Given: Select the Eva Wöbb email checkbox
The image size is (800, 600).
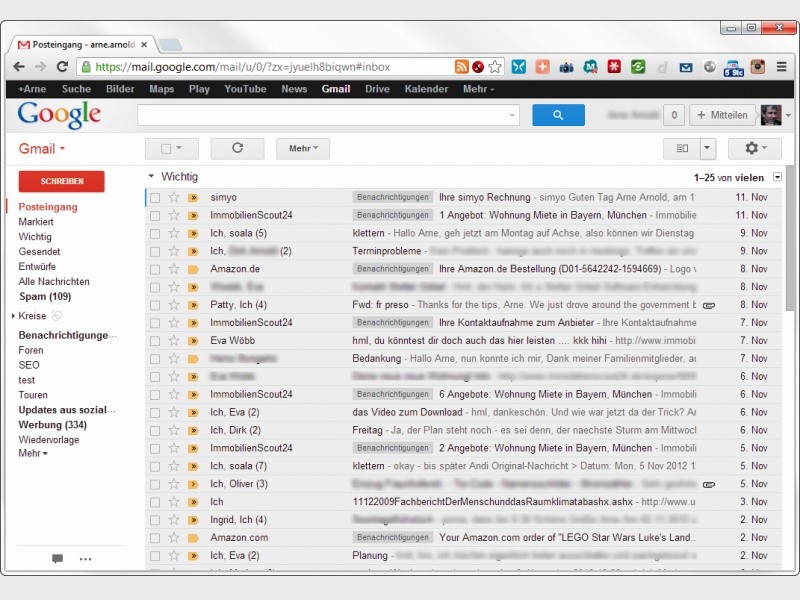Looking at the screenshot, I should (x=155, y=341).
